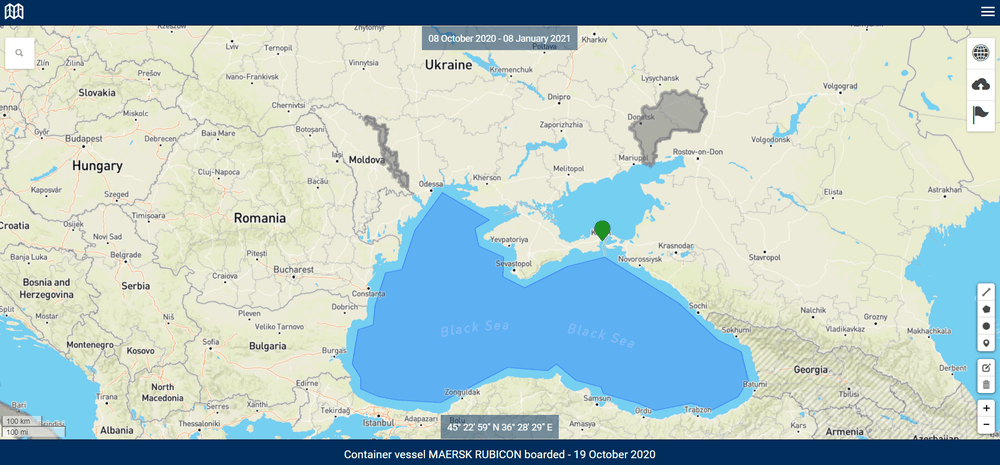Click the Sochi city label
The image size is (1000, 465).
(x=698, y=306)
